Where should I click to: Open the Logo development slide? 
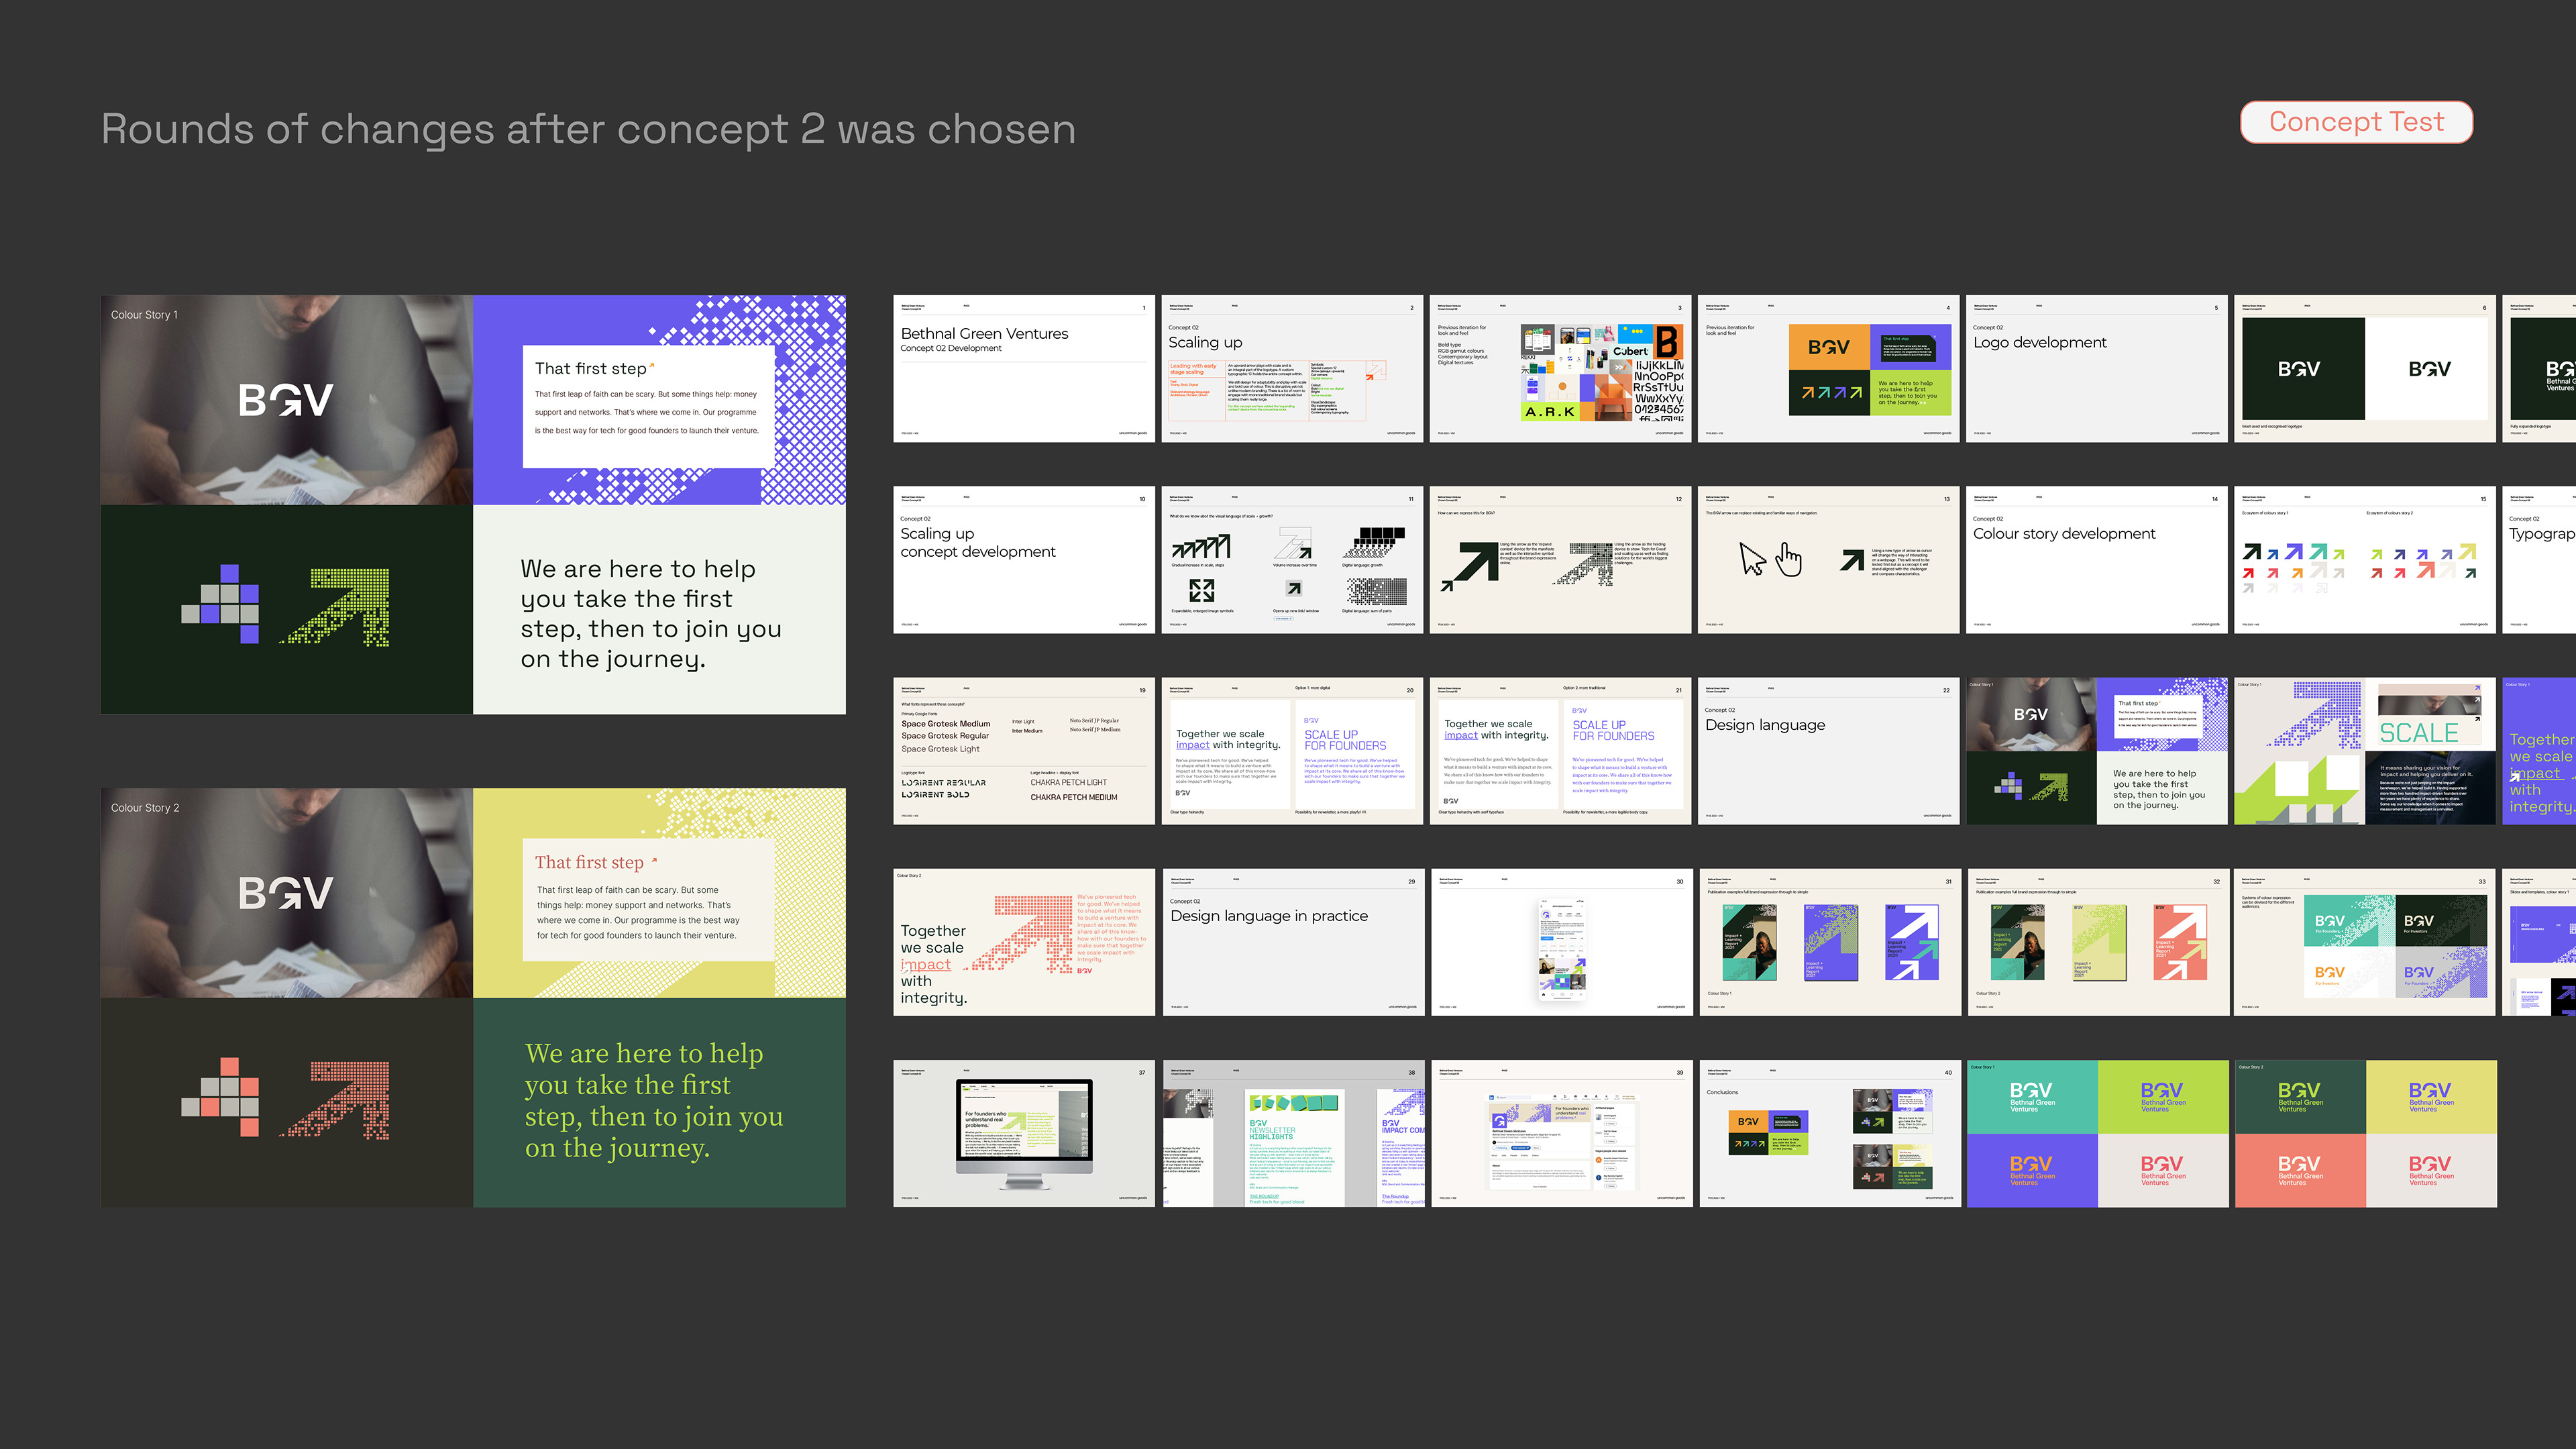[2097, 368]
